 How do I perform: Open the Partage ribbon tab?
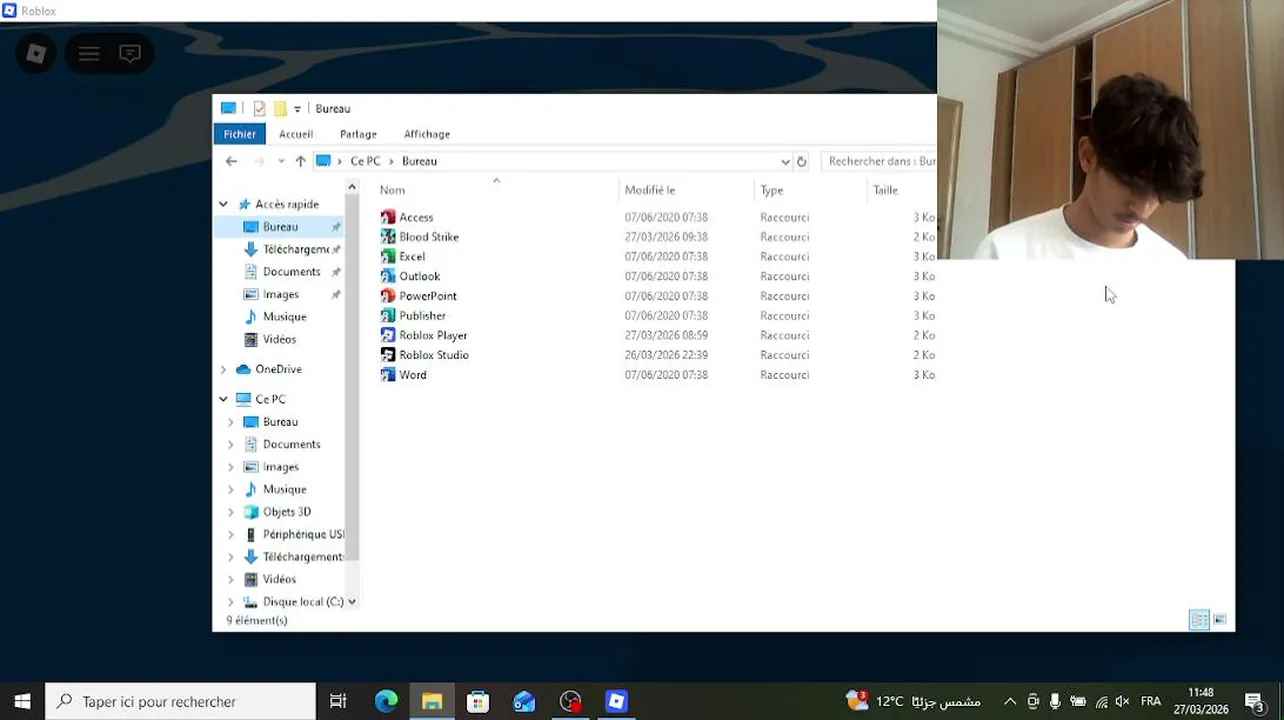coord(358,134)
